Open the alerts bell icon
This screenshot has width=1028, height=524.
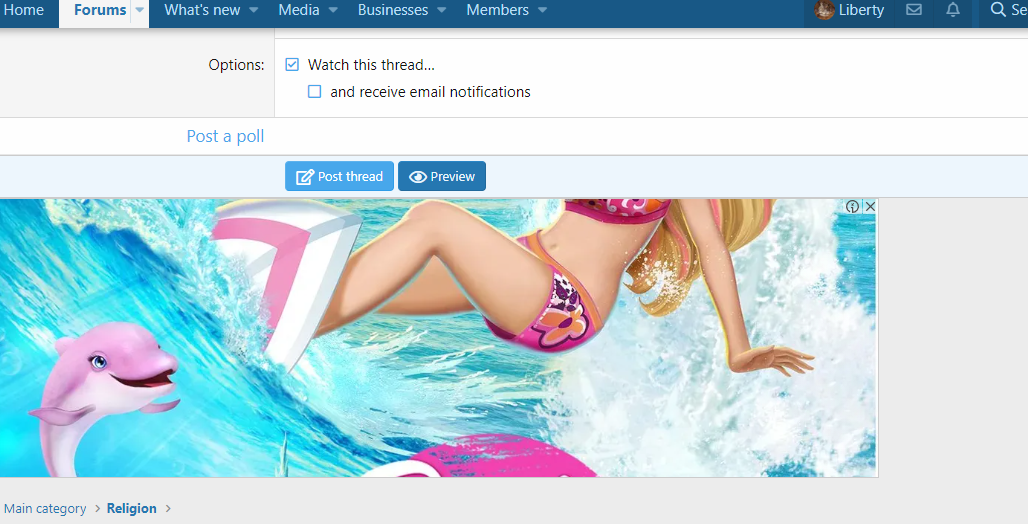(x=953, y=10)
